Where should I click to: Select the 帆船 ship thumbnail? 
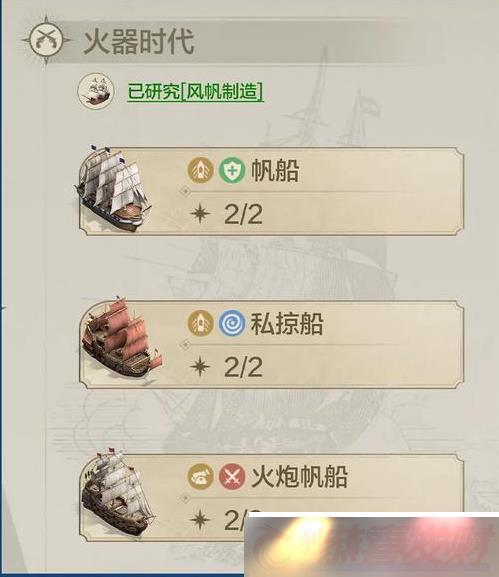[x=112, y=188]
